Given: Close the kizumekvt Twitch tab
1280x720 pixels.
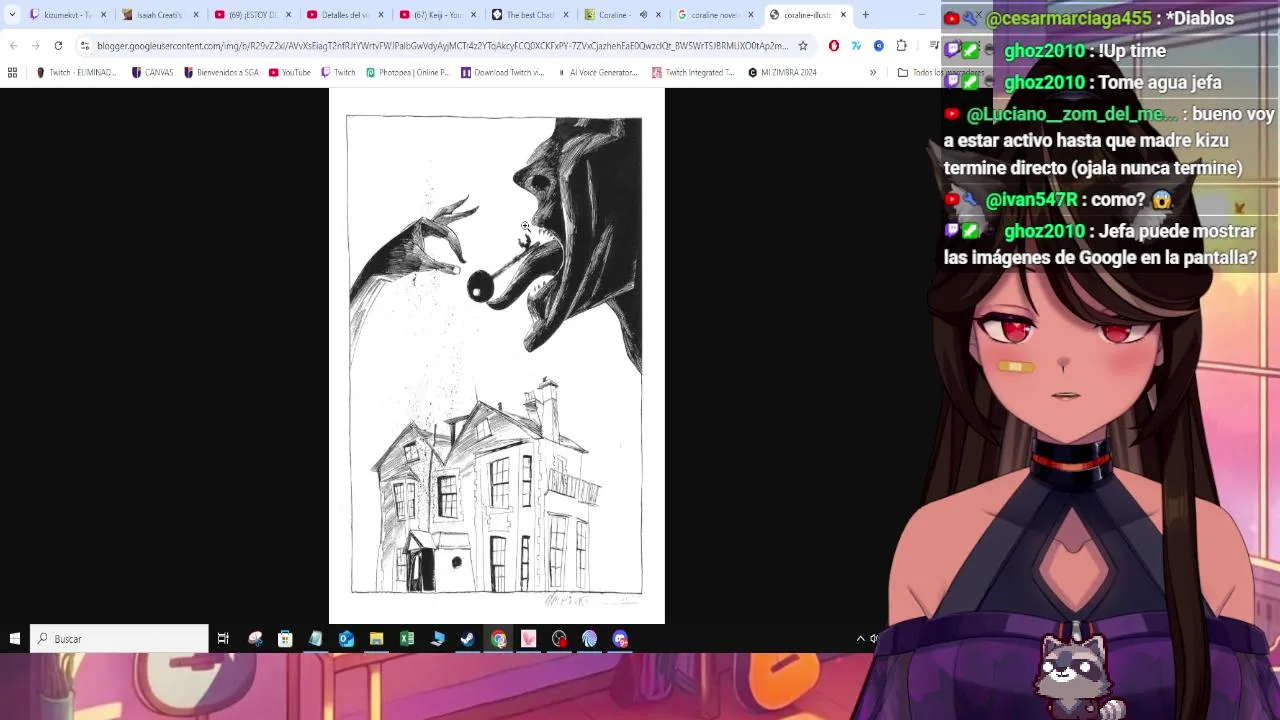Looking at the screenshot, I should click(x=103, y=15).
